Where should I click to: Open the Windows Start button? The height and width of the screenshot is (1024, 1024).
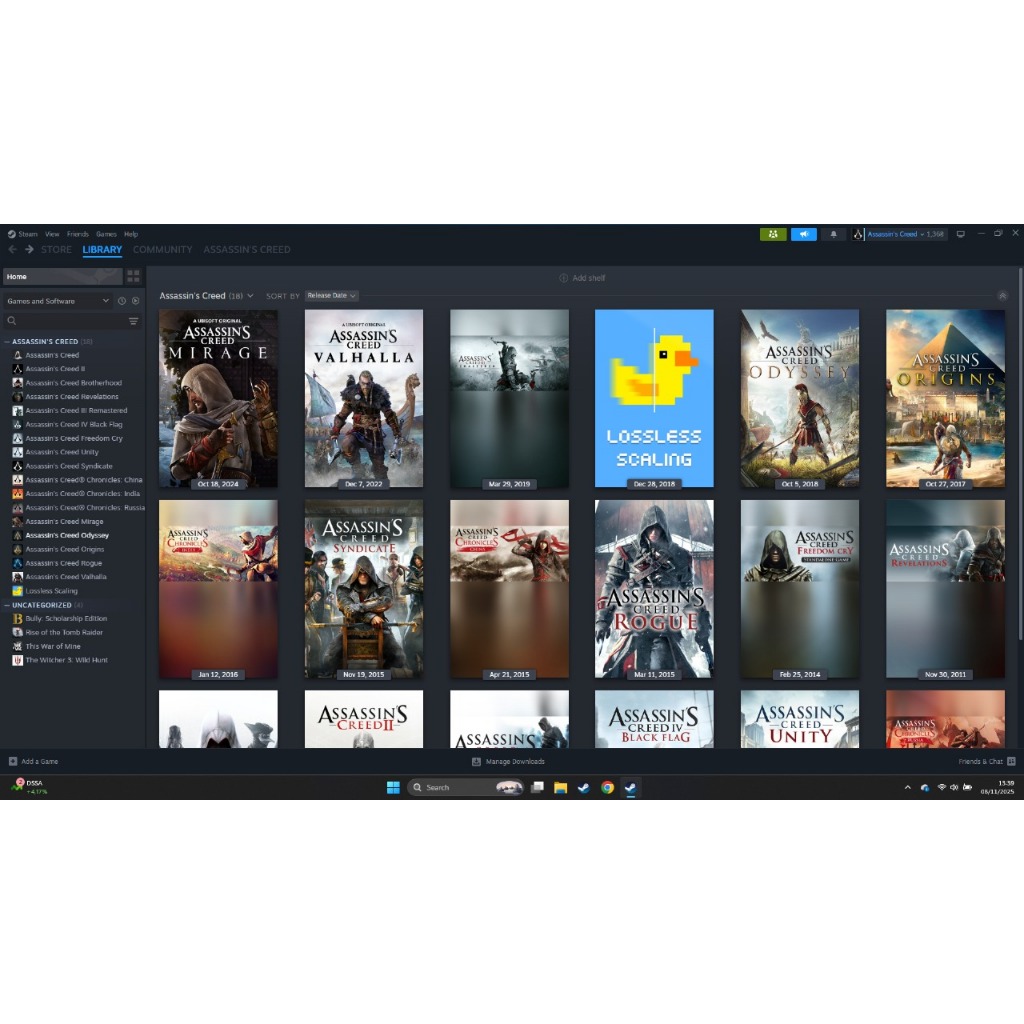[393, 788]
